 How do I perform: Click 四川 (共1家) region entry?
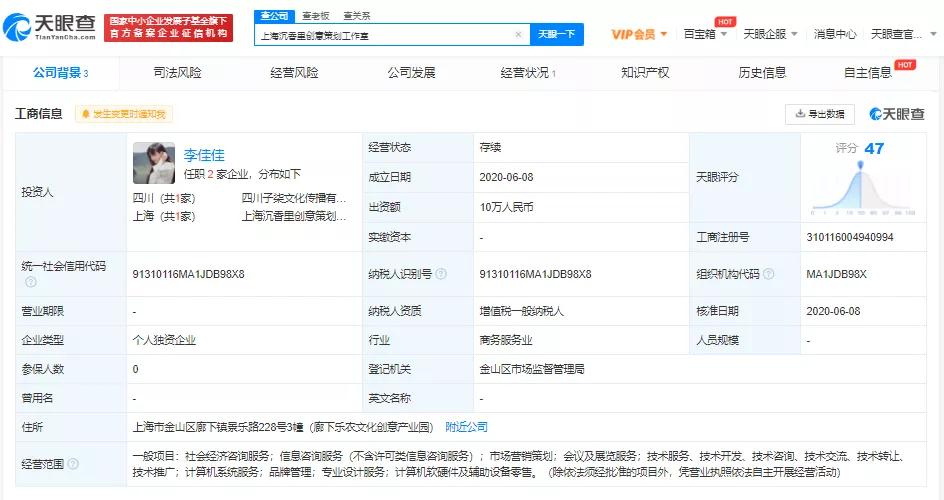click(x=164, y=198)
